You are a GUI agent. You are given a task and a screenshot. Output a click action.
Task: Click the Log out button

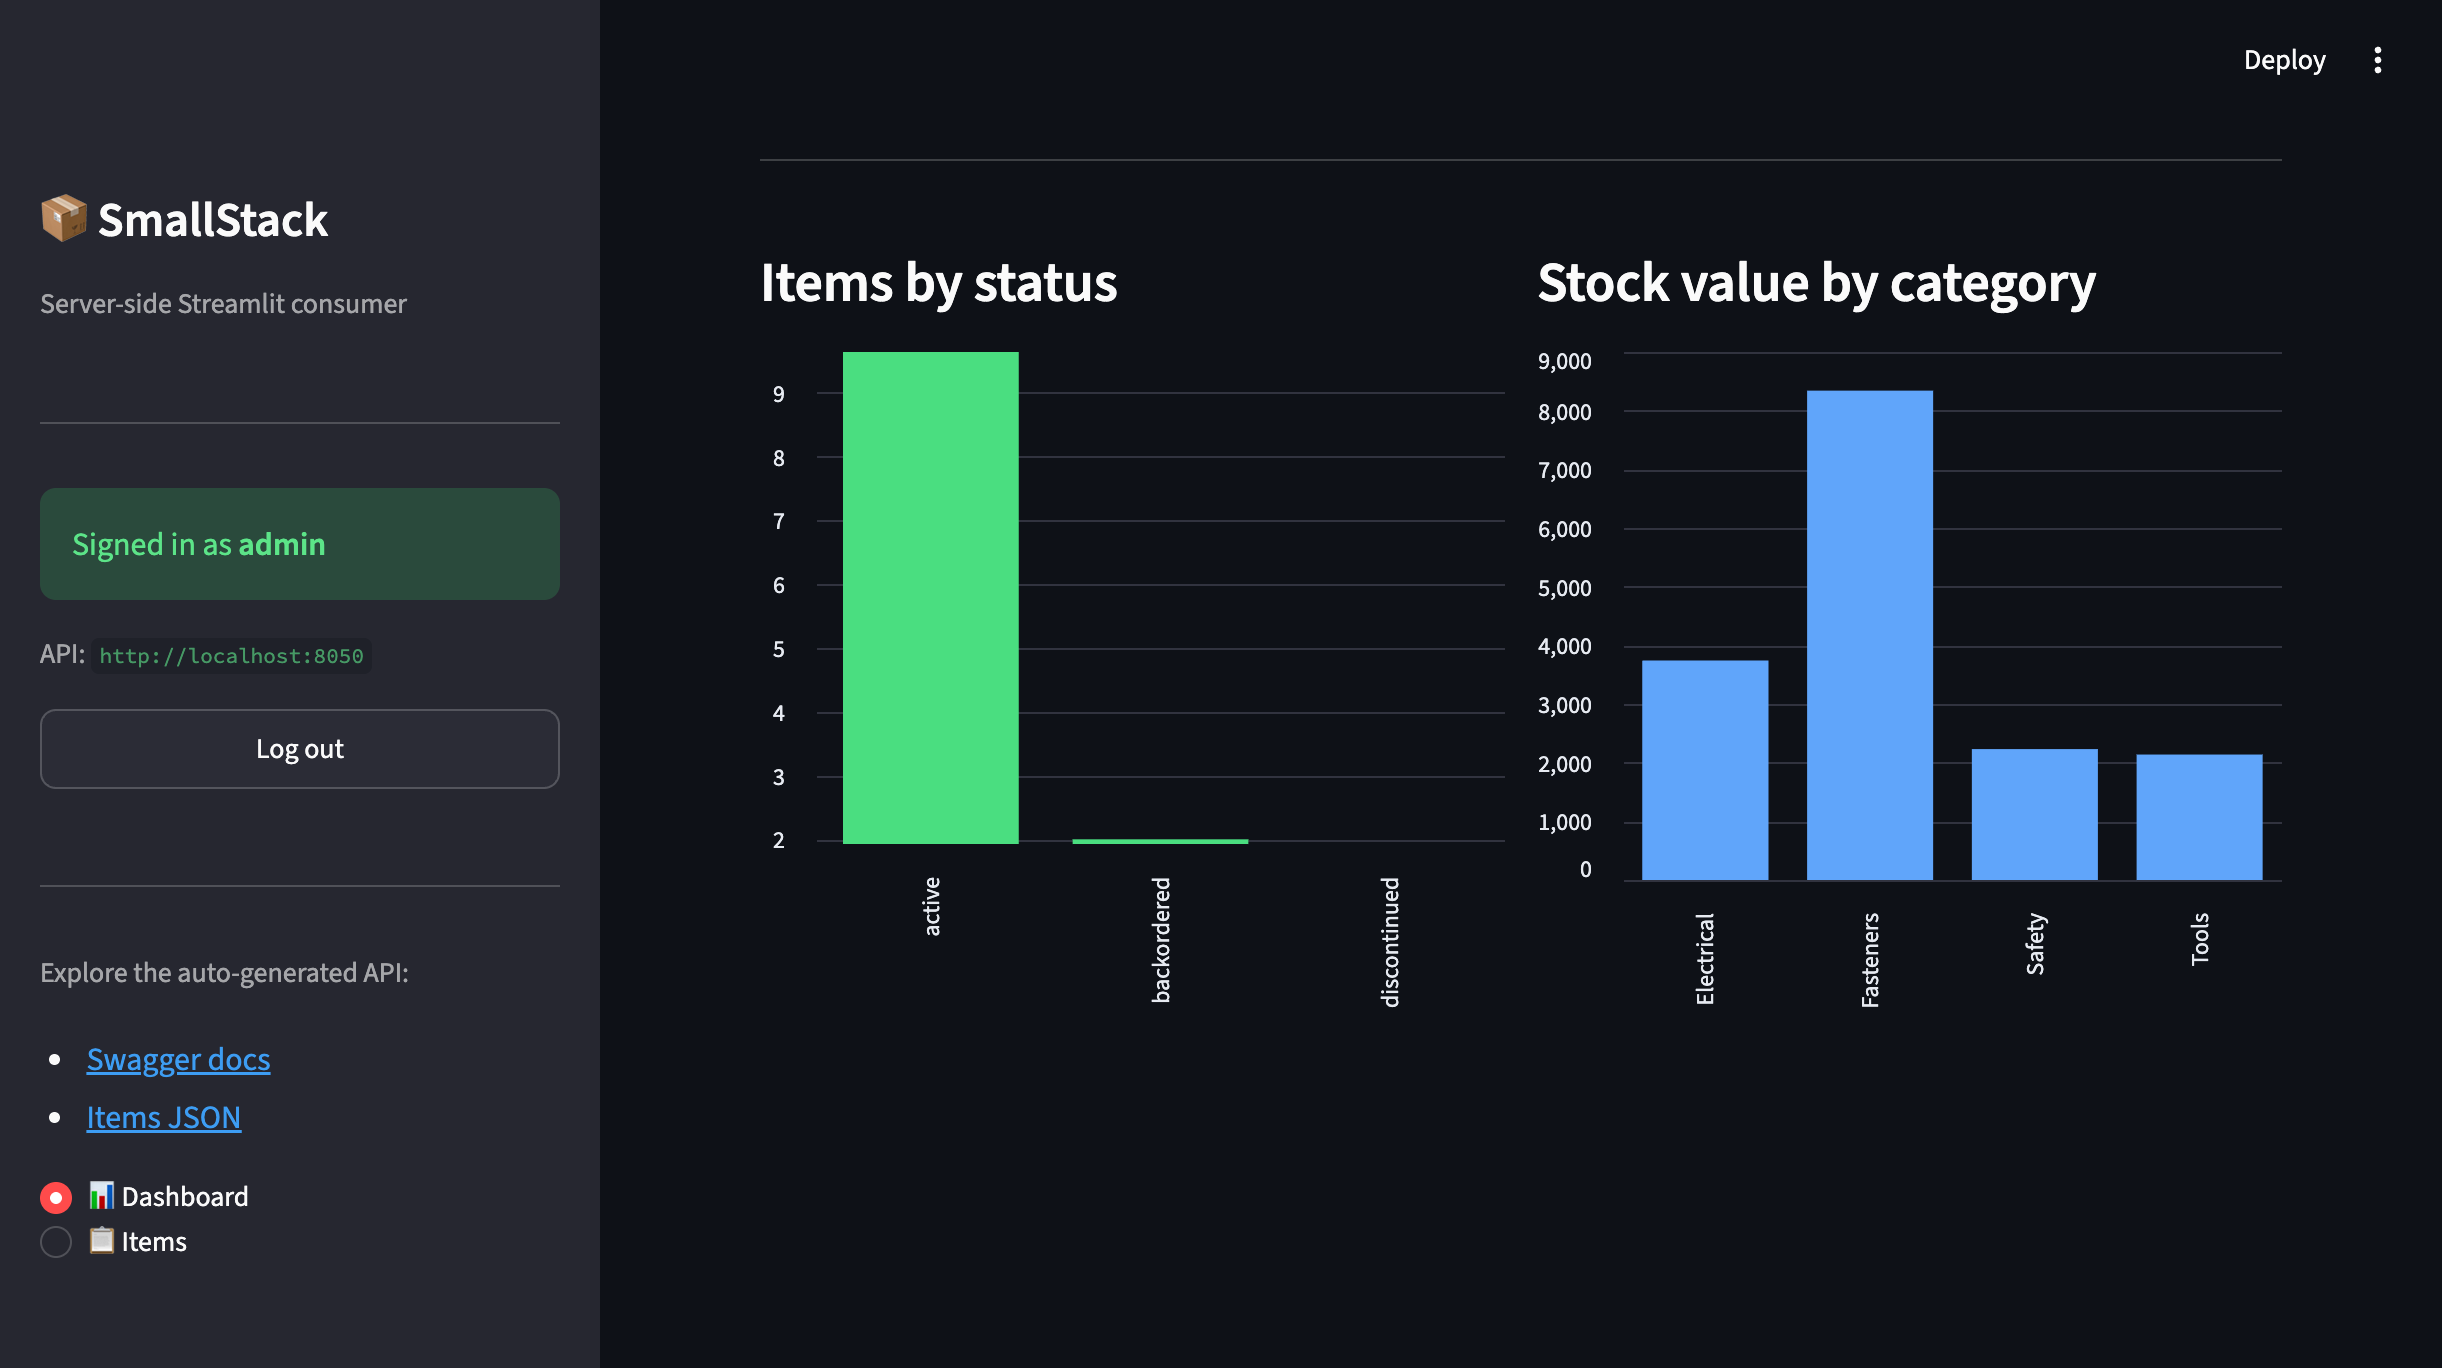point(300,749)
